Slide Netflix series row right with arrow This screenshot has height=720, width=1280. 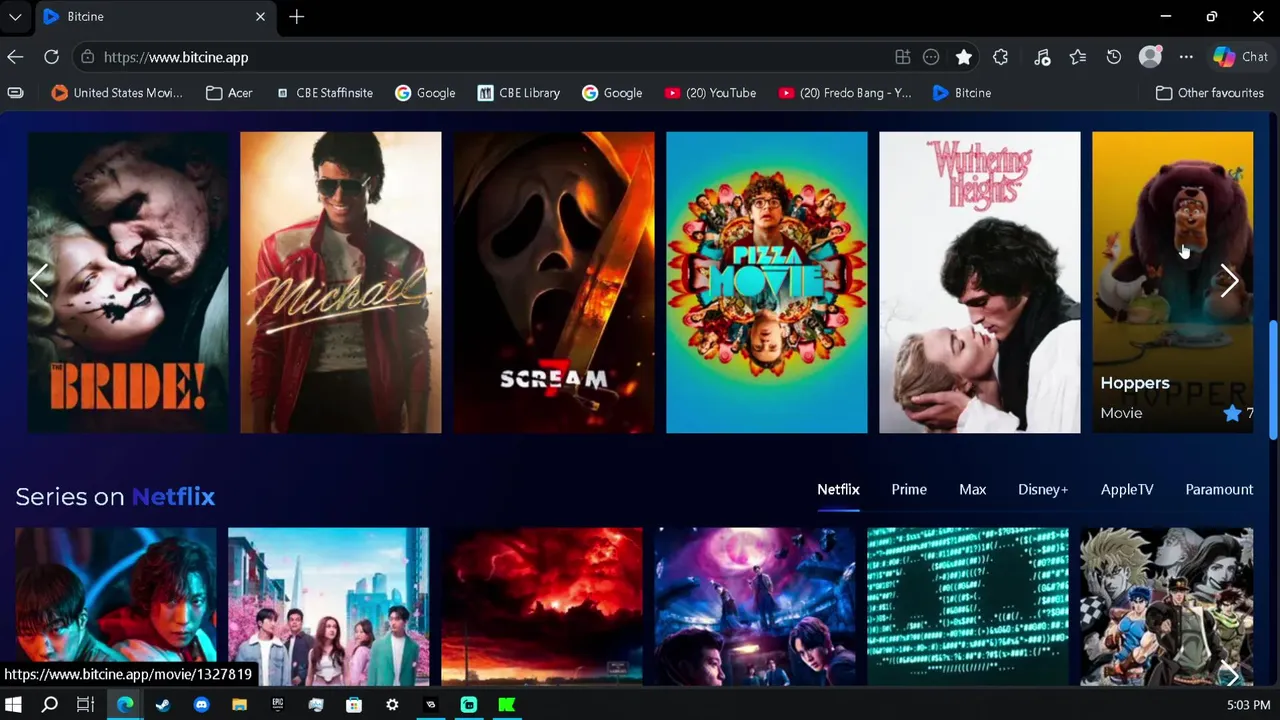1231,676
